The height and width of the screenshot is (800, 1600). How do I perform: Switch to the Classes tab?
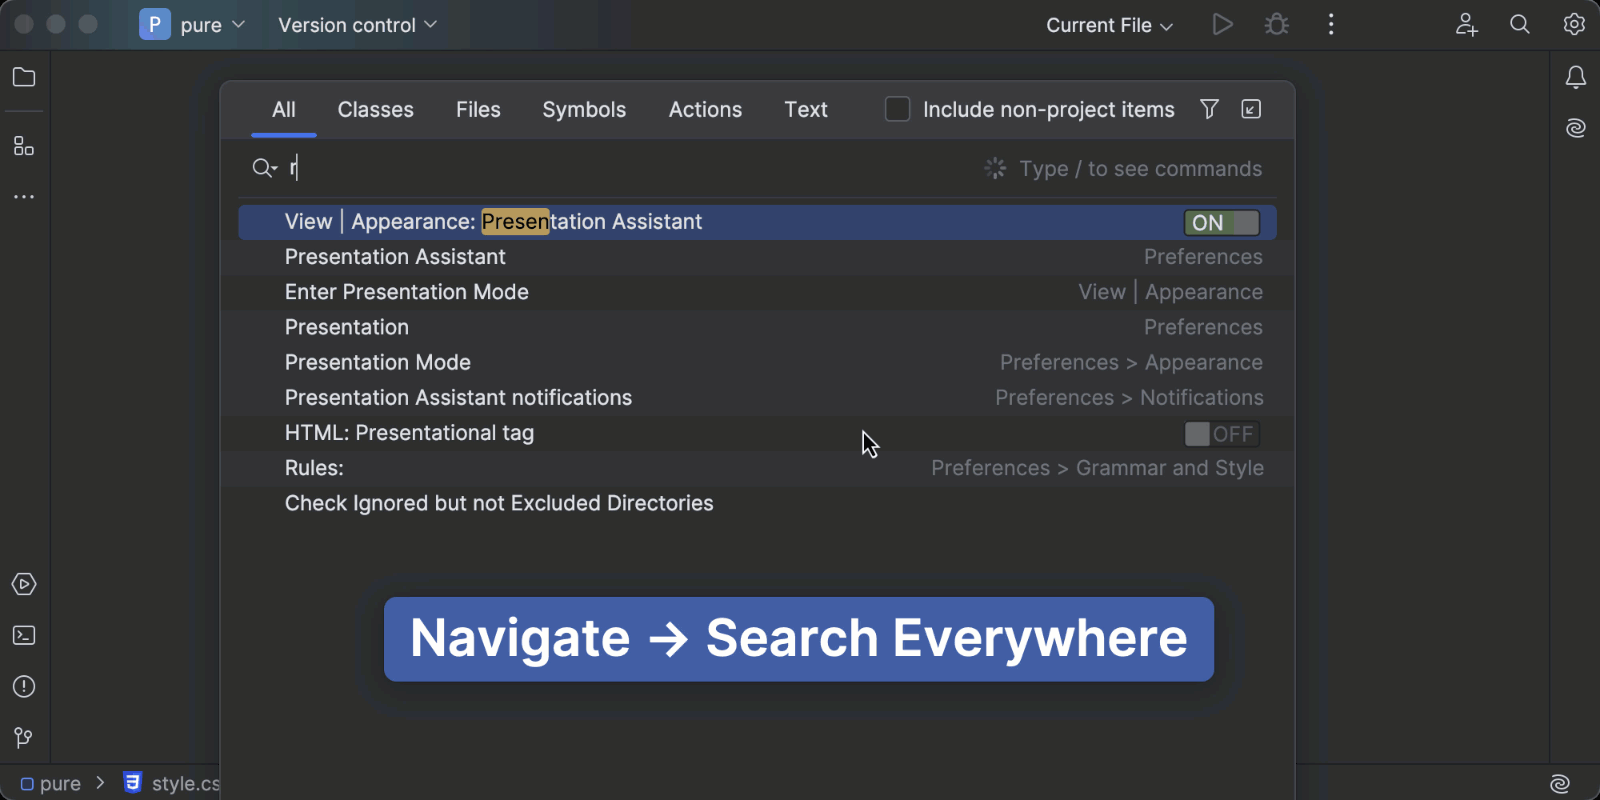pos(375,110)
